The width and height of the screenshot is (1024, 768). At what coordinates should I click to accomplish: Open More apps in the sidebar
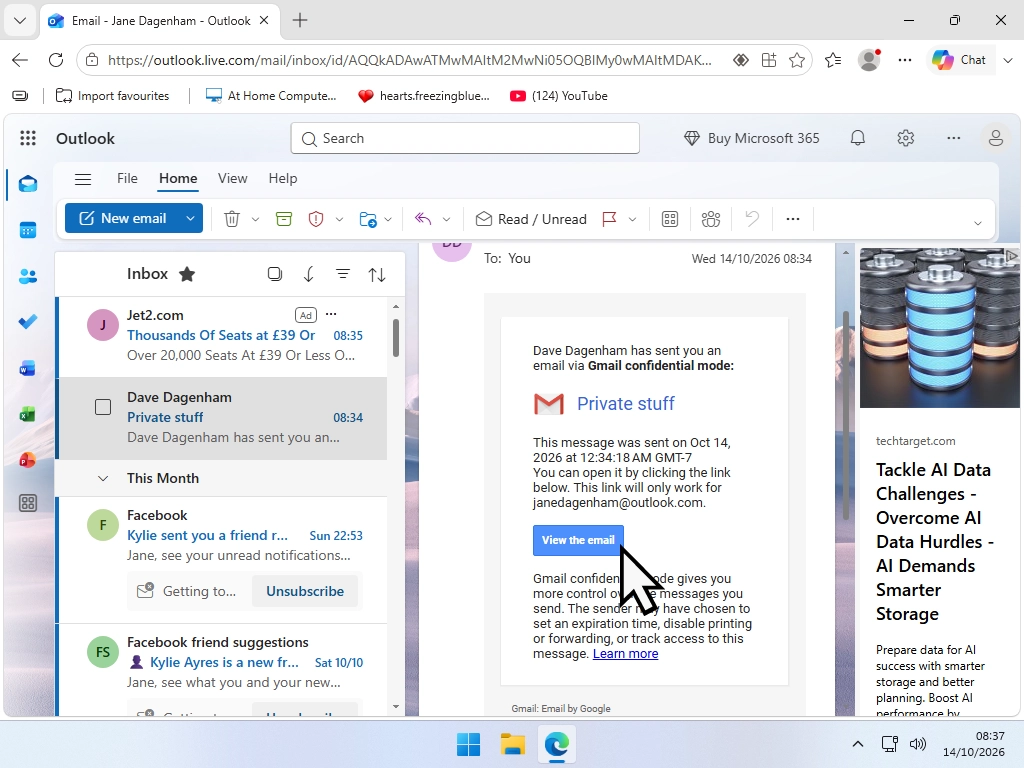point(27,504)
